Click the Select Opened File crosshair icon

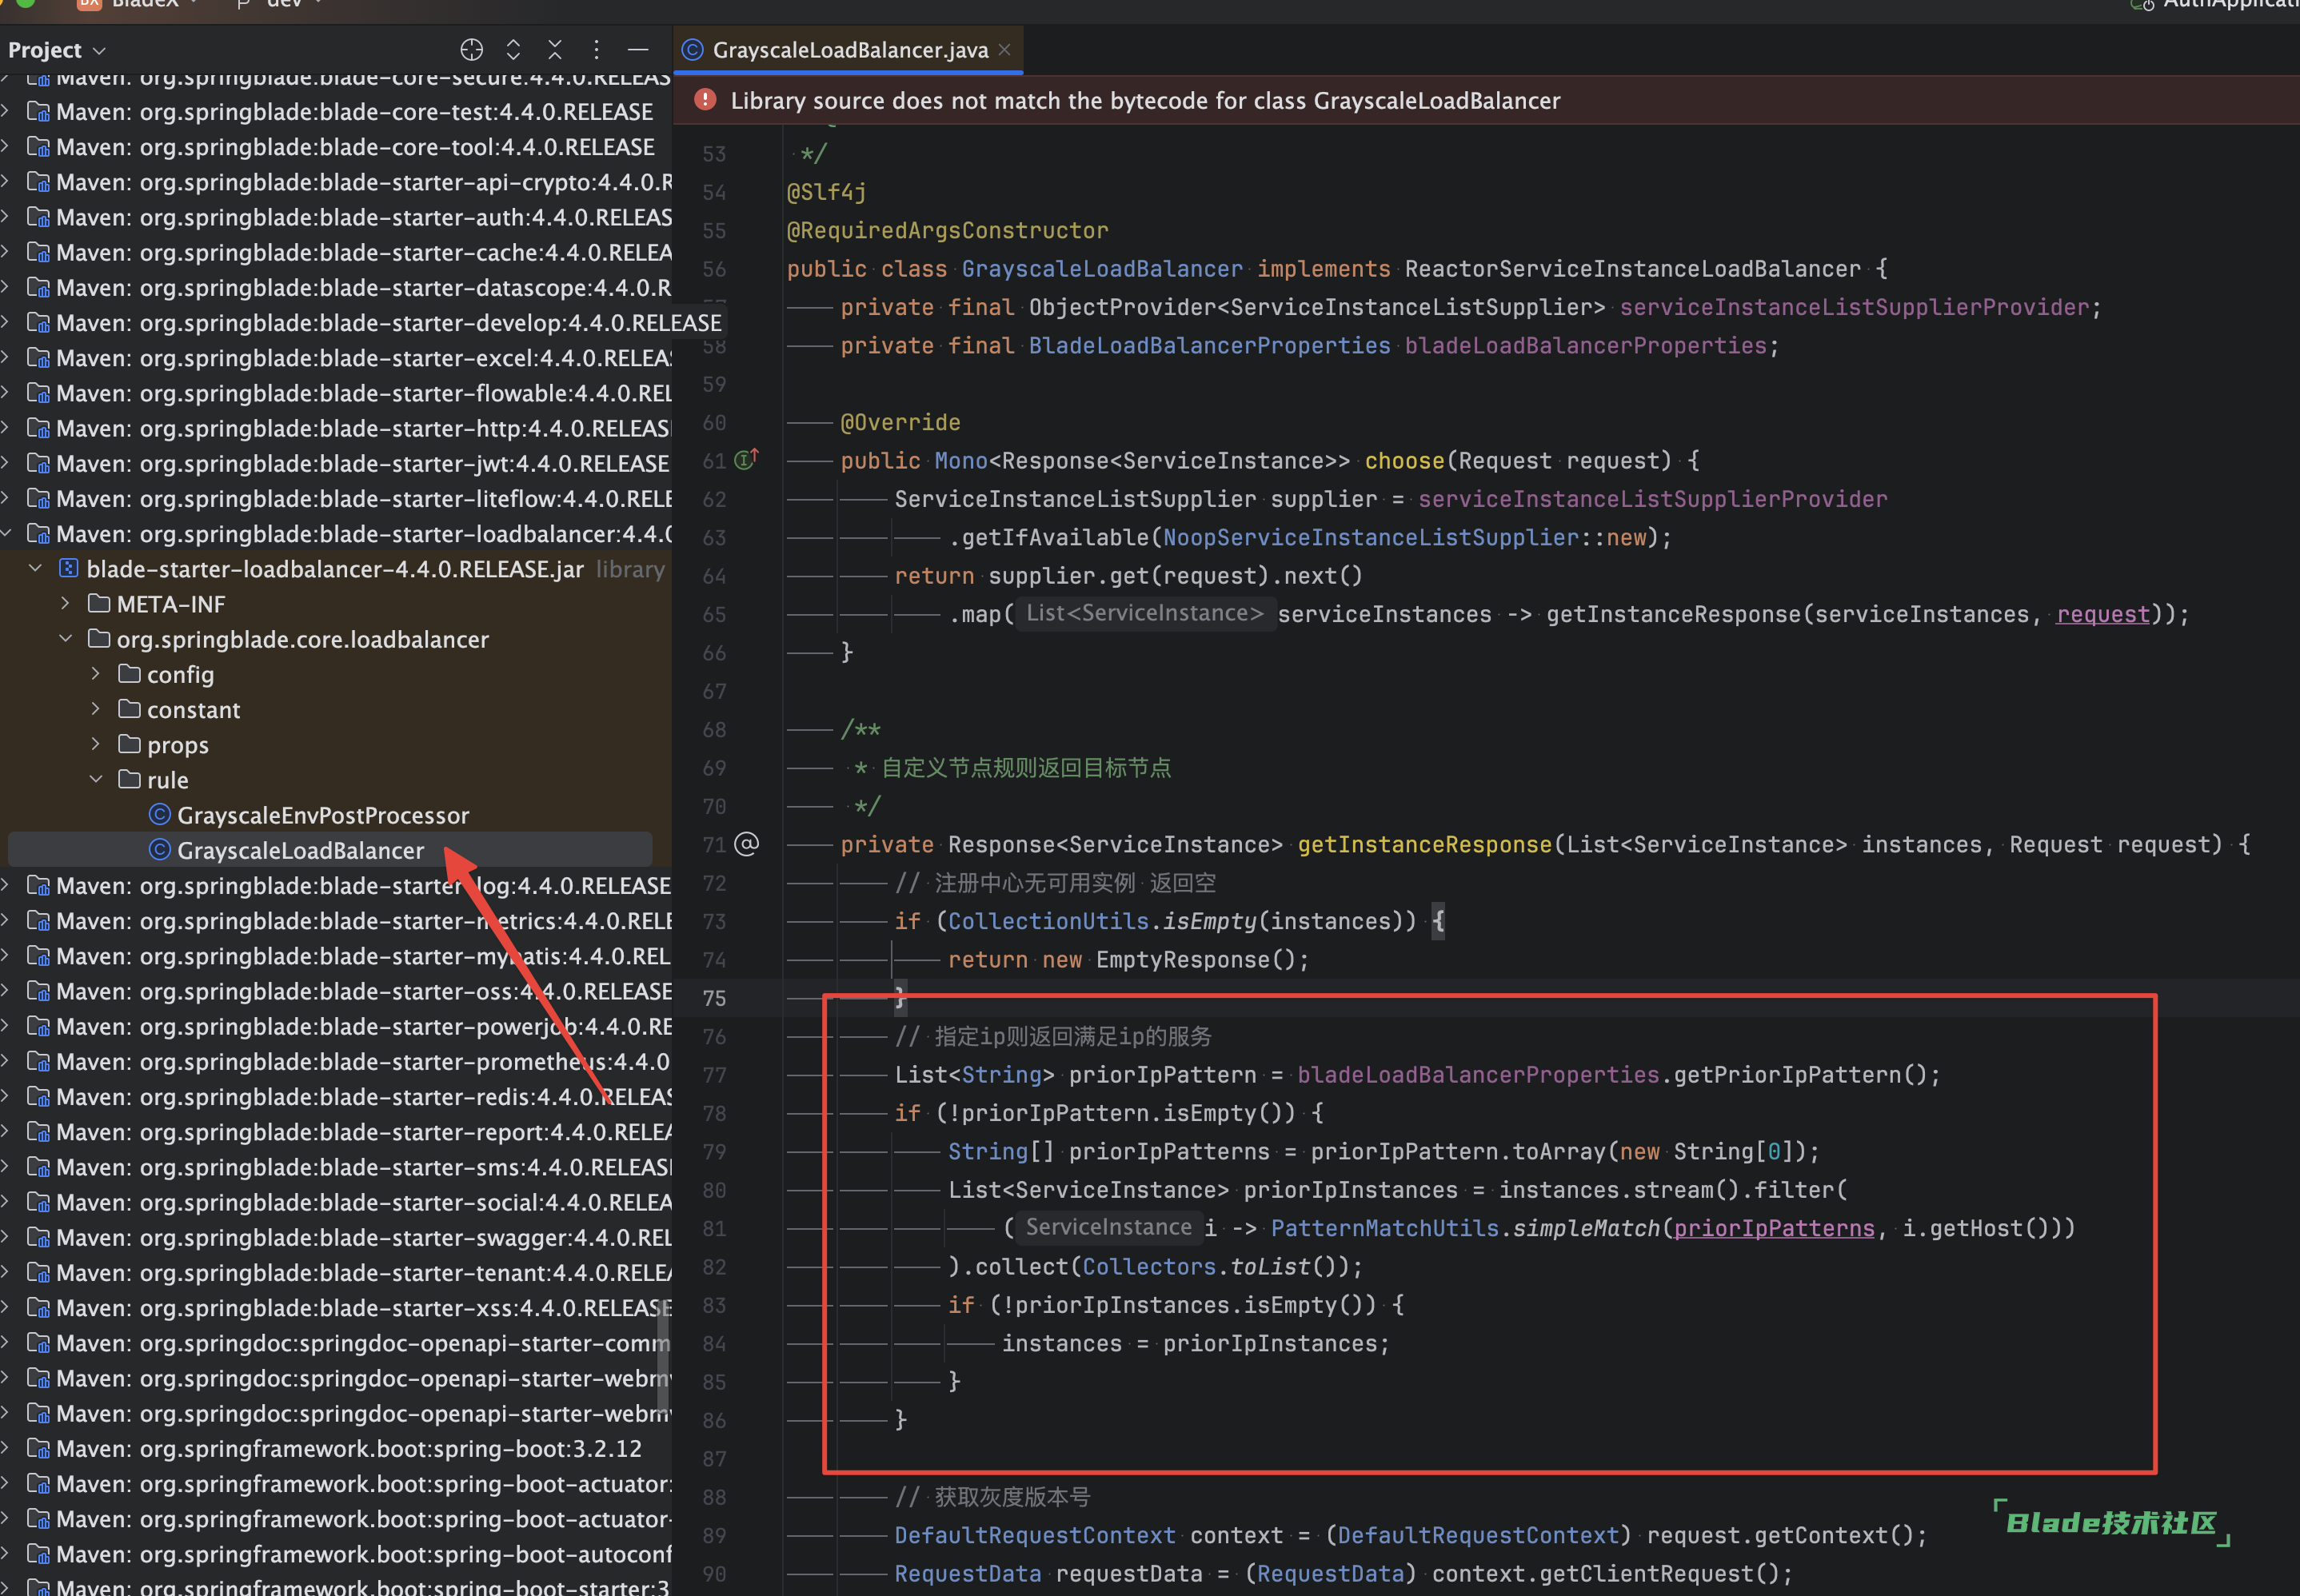tap(471, 49)
